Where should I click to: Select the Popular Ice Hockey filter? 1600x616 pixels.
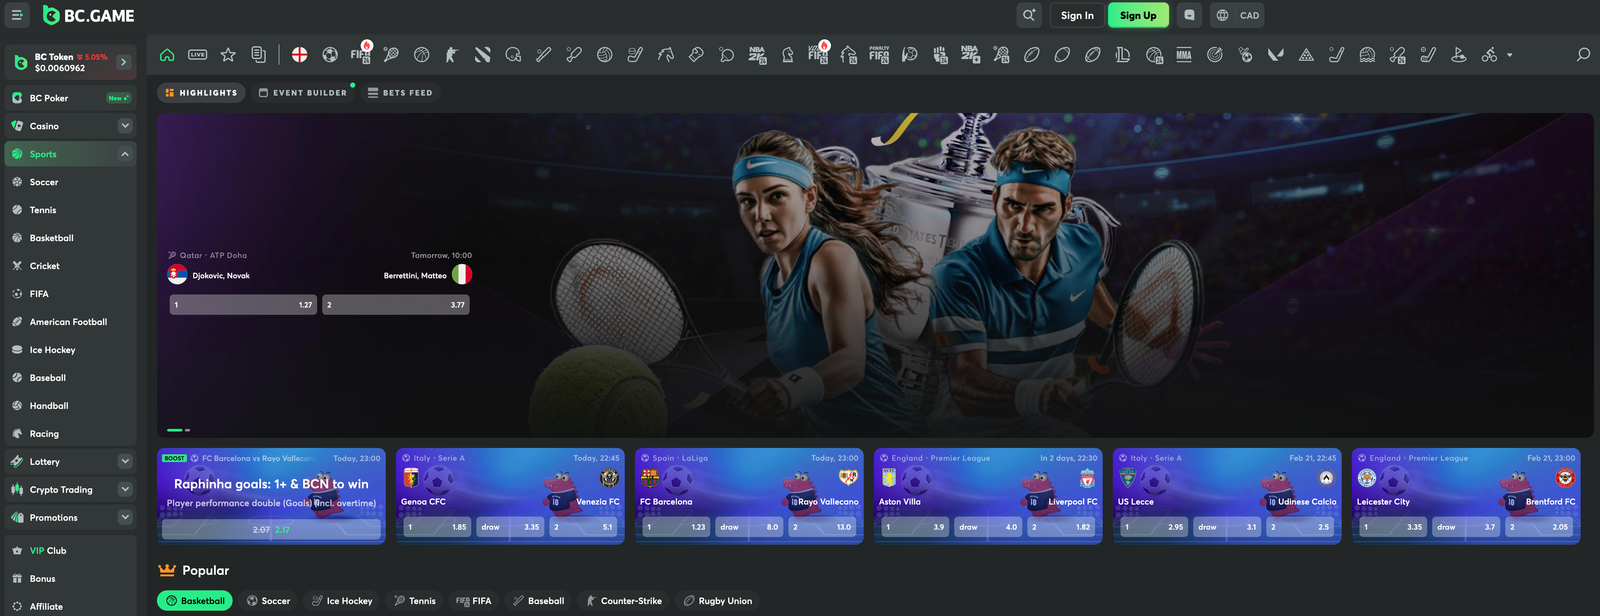(x=342, y=601)
